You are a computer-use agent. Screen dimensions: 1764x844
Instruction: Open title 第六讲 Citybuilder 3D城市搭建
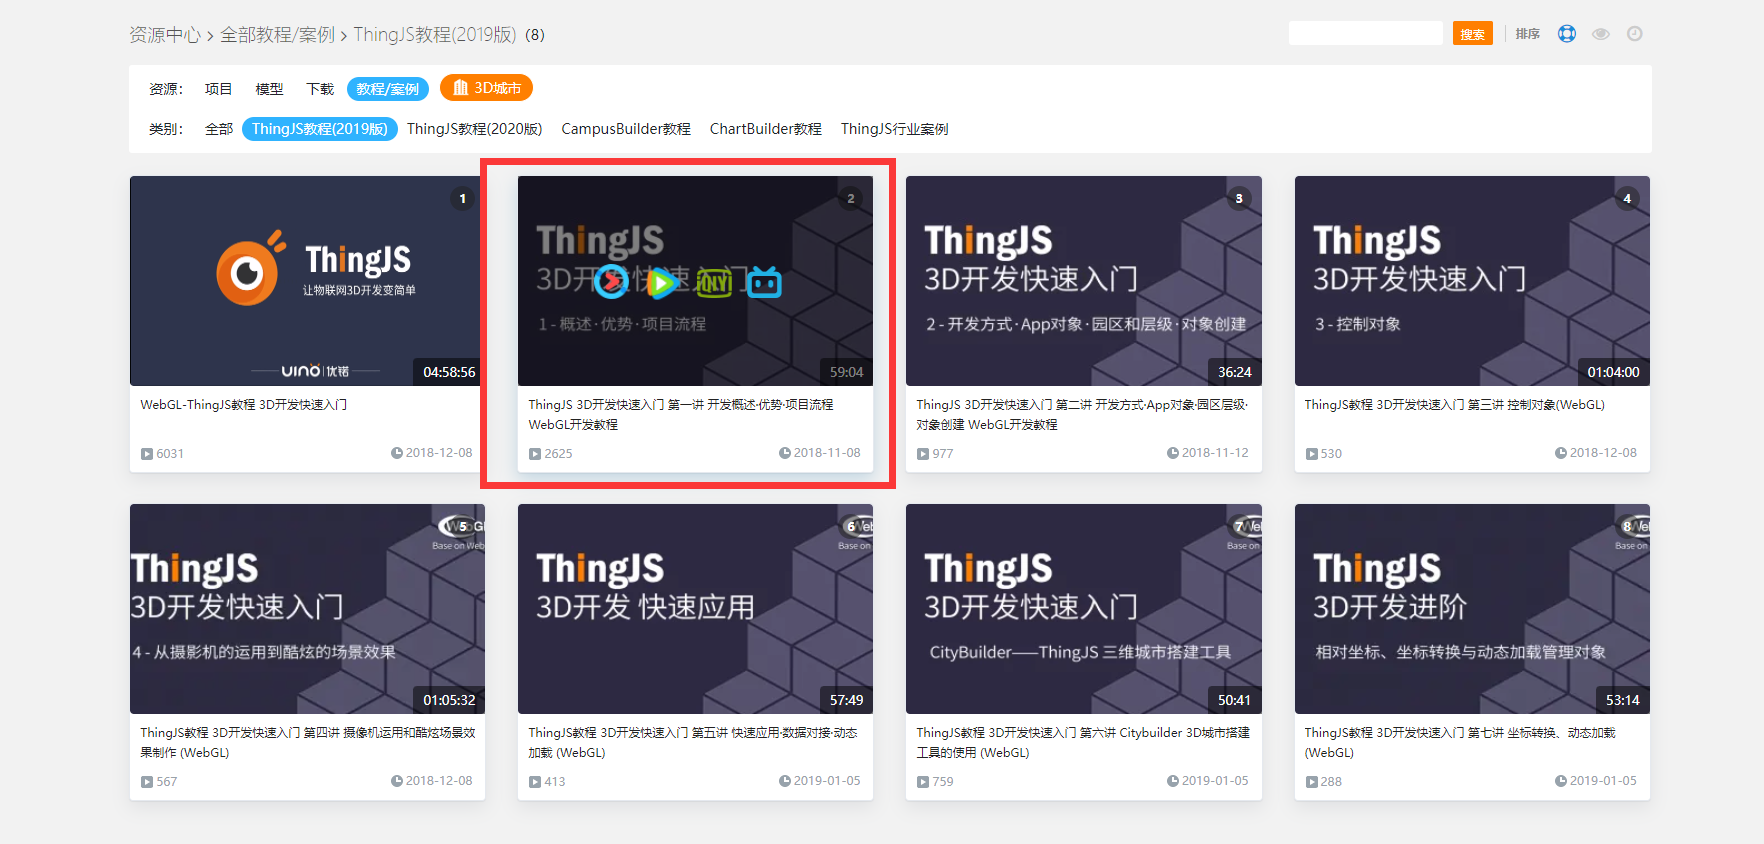(1083, 742)
